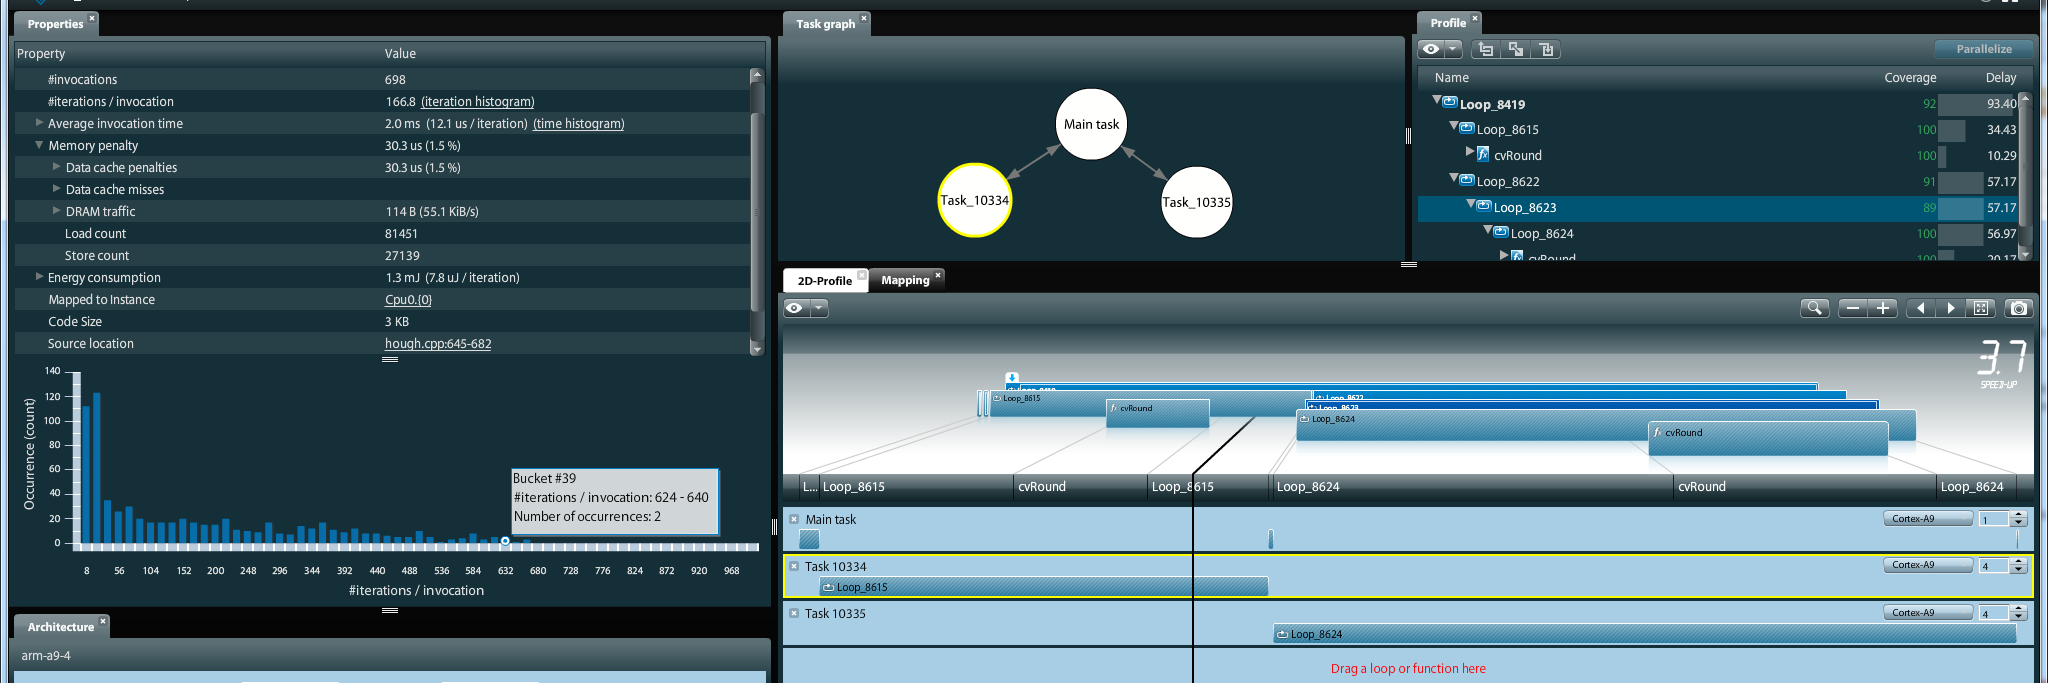Collapse the Loop_8622 tree node
The width and height of the screenshot is (2048, 683).
(x=1454, y=178)
